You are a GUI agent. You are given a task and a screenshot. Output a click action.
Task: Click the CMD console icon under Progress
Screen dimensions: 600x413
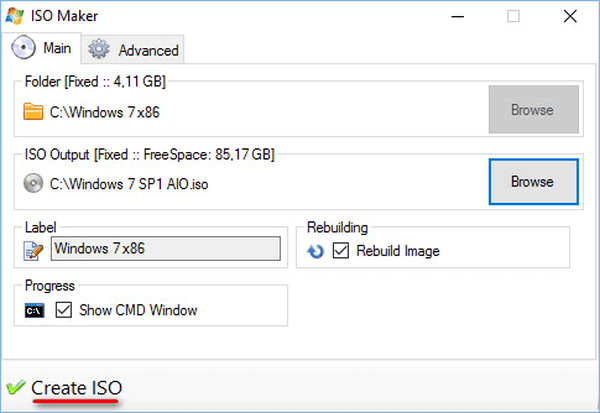[x=35, y=310]
